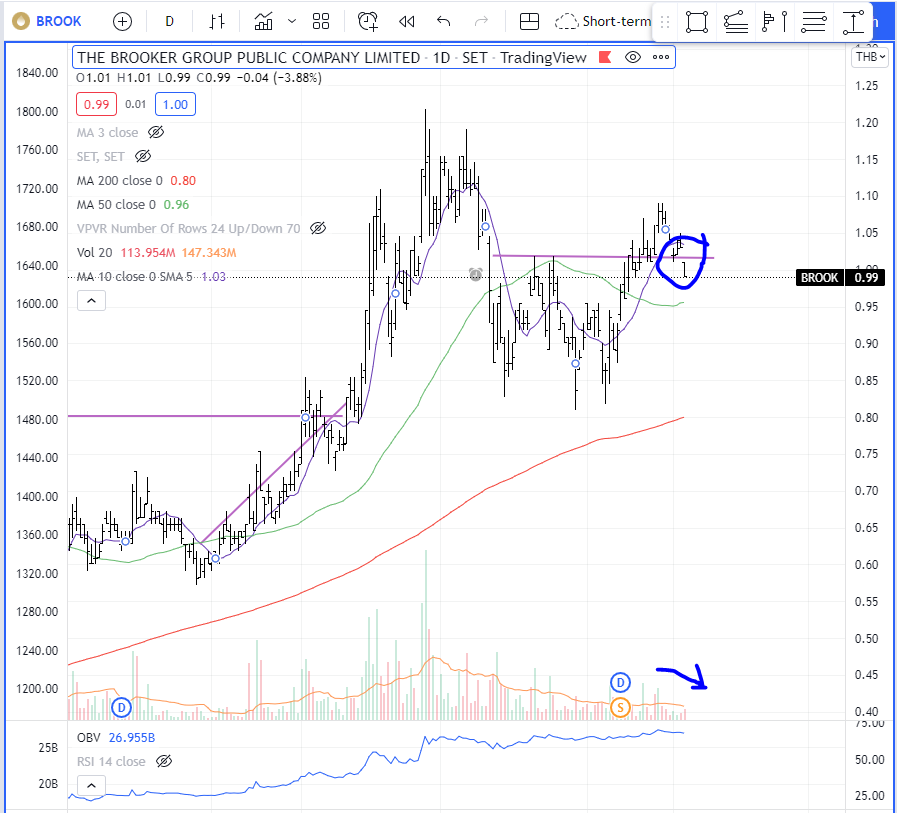
Task: Select the purple horizontal line at 1480
Action: pyautogui.click(x=206, y=416)
